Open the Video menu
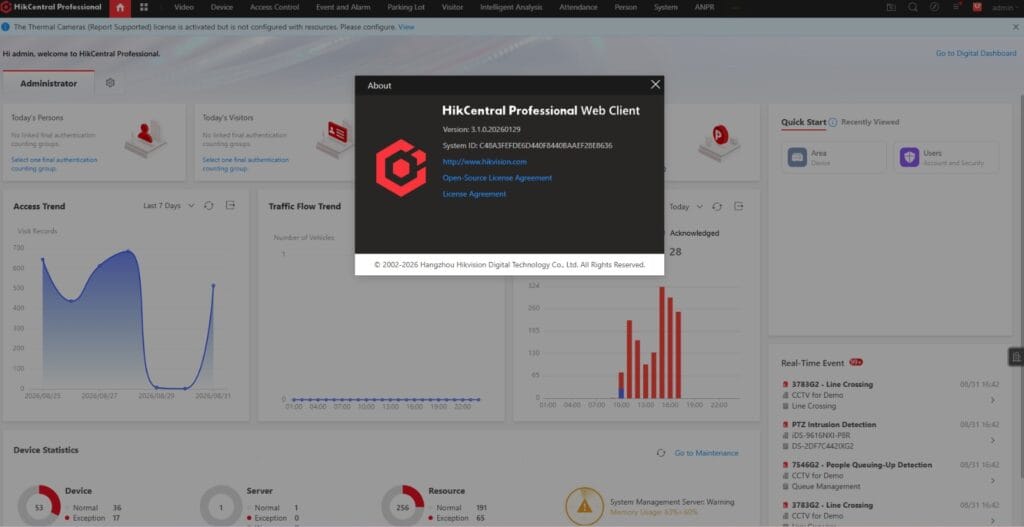 184,7
